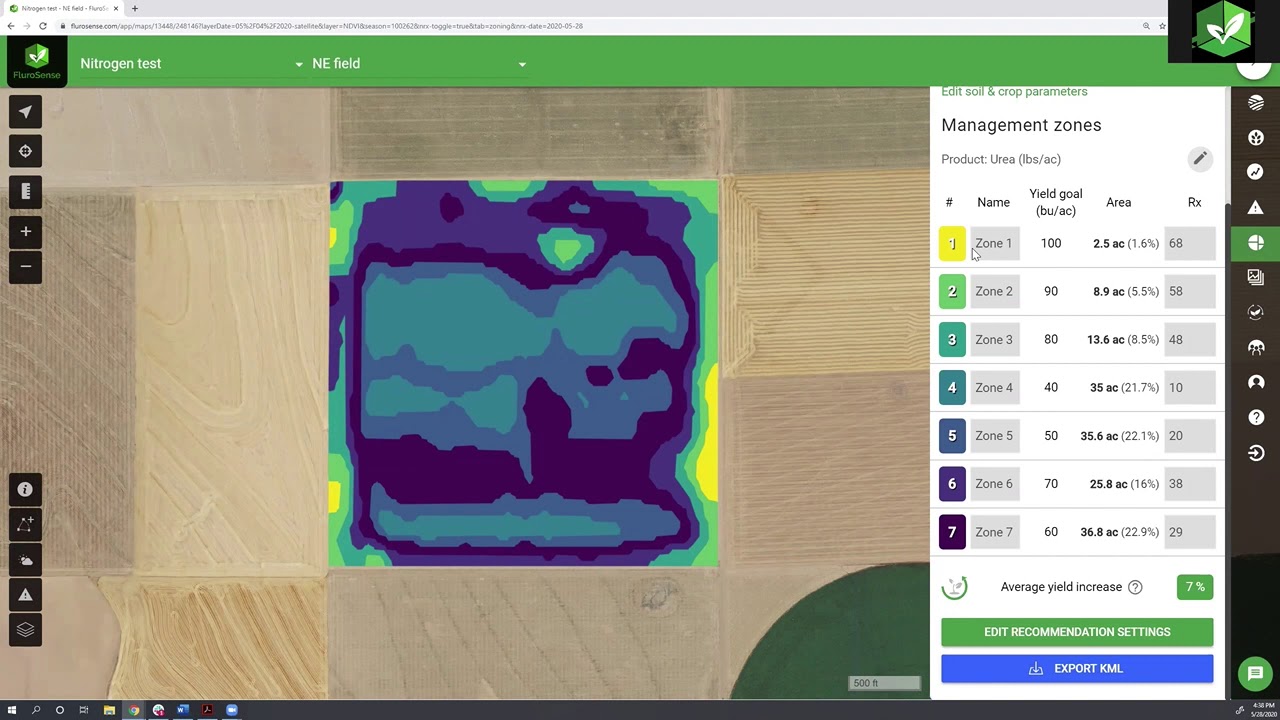Click the average yield increase info icon
The height and width of the screenshot is (720, 1280).
1135,587
